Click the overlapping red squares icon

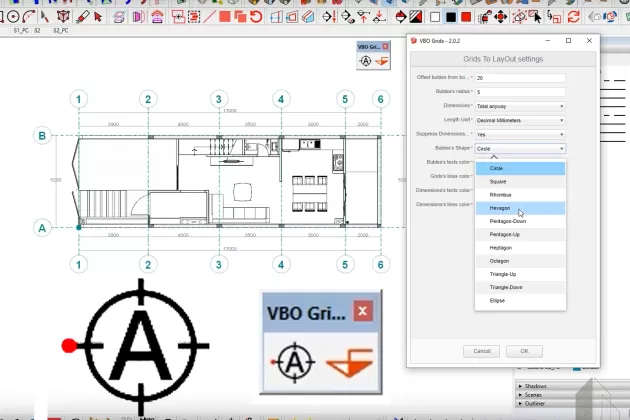point(240,17)
